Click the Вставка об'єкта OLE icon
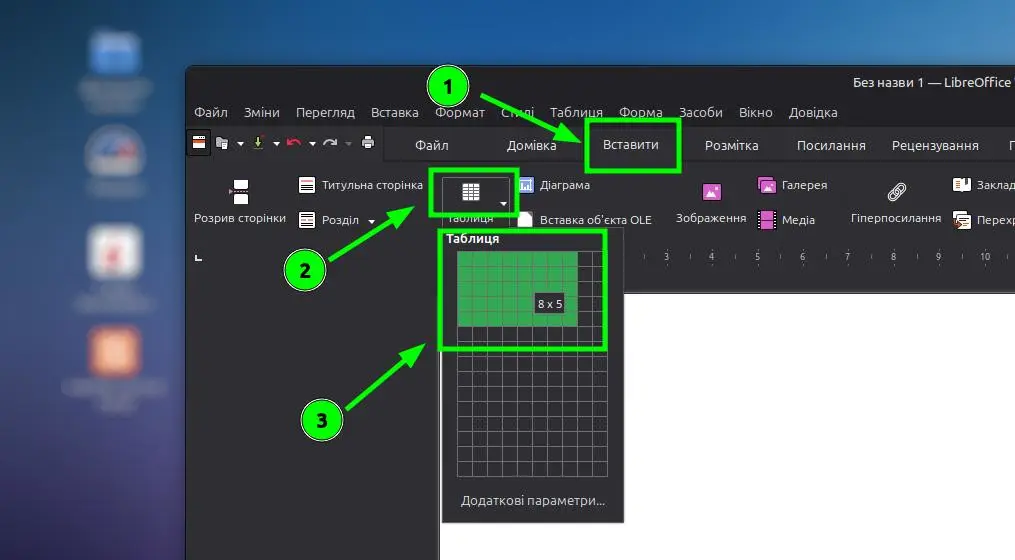This screenshot has height=560, width=1015. 525,220
